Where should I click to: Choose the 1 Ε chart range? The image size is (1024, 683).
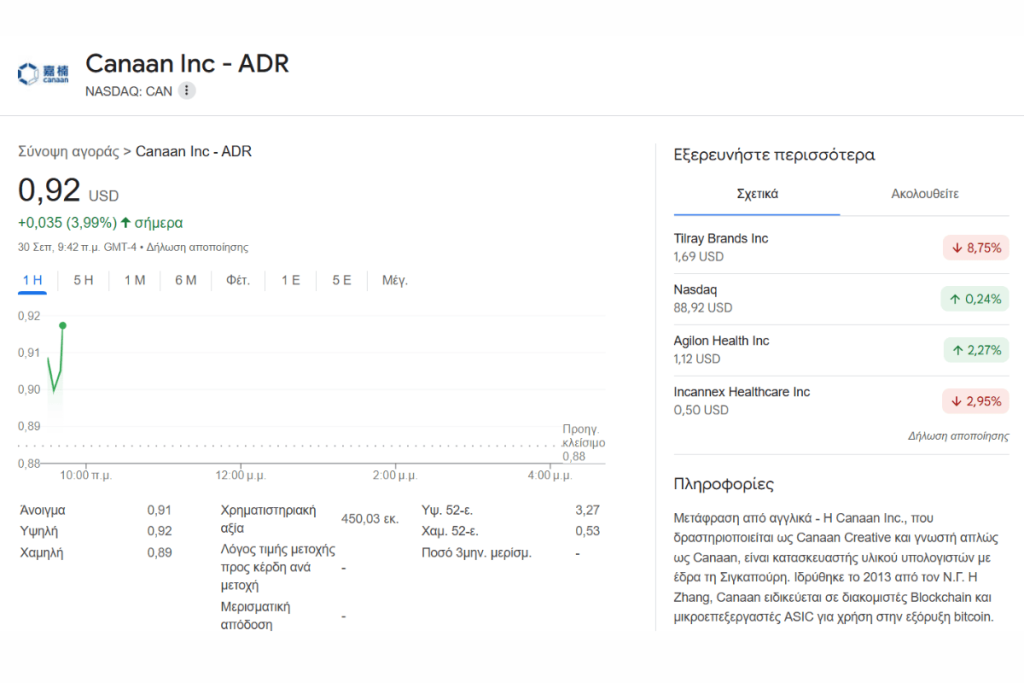[291, 280]
